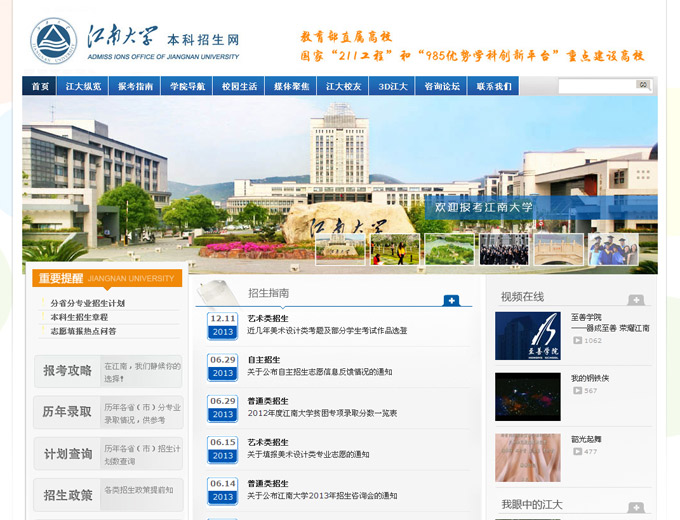Open the 江大纵览 menu item

tap(83, 86)
